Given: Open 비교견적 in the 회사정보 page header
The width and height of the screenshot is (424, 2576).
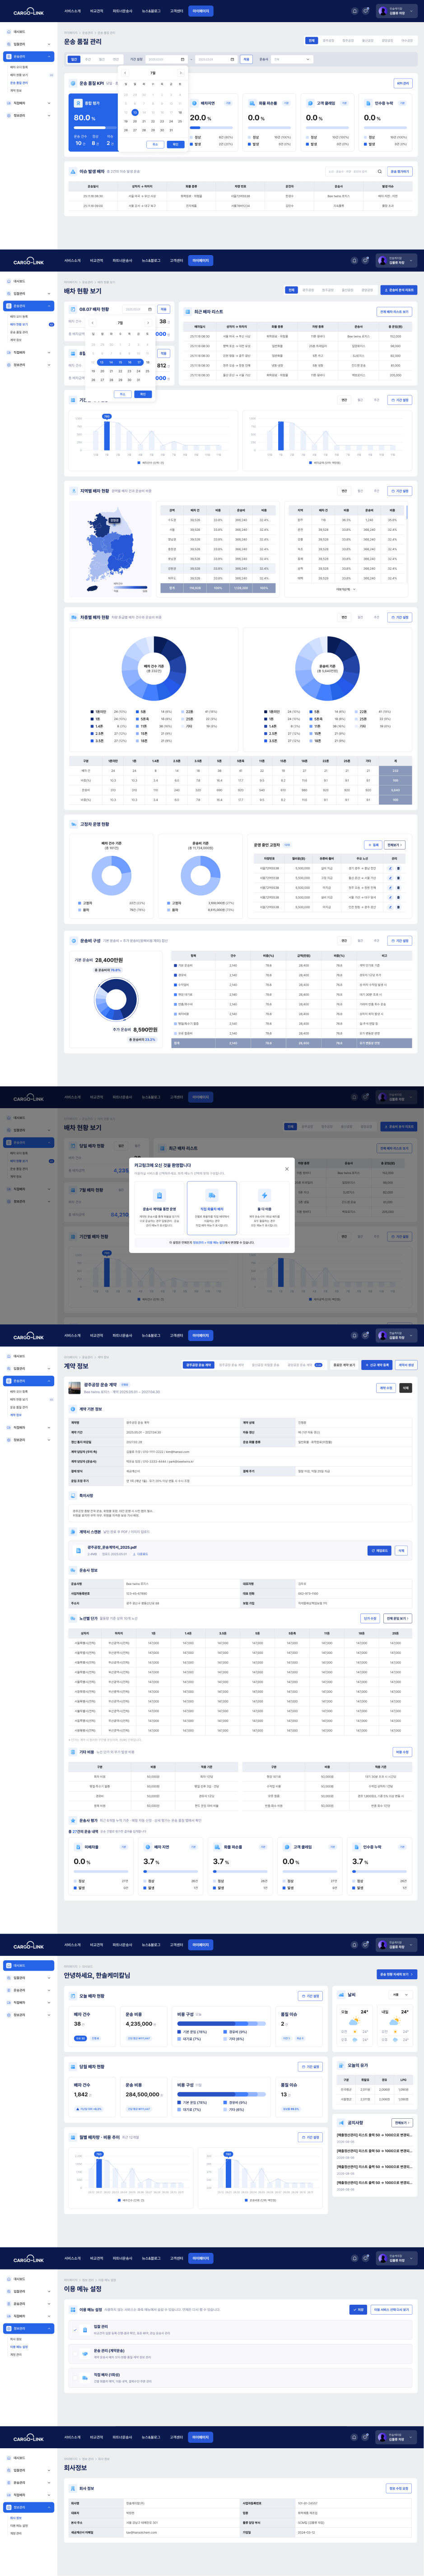Looking at the screenshot, I should pyautogui.click(x=96, y=2437).
